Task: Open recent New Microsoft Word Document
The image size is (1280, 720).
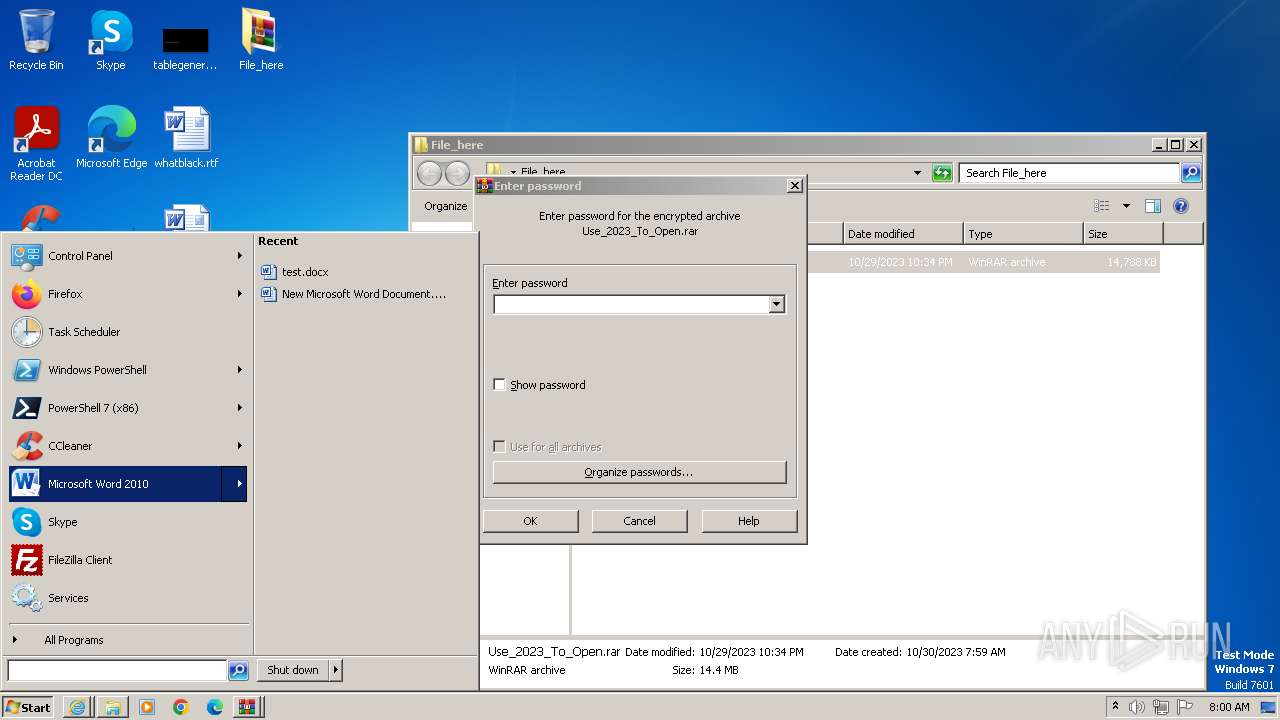Action: point(353,294)
